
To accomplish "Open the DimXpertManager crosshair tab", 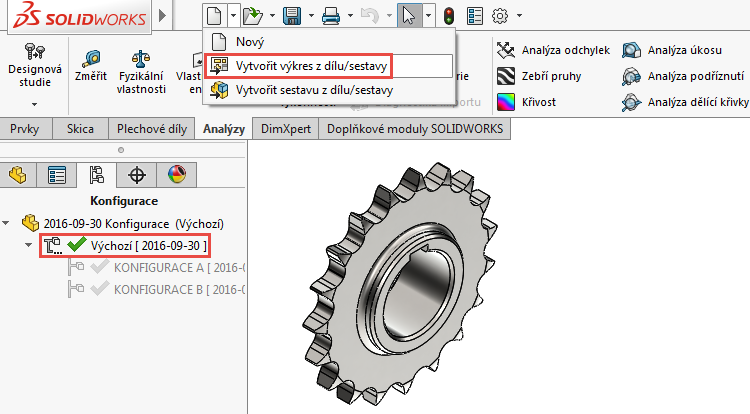I will coord(137,175).
